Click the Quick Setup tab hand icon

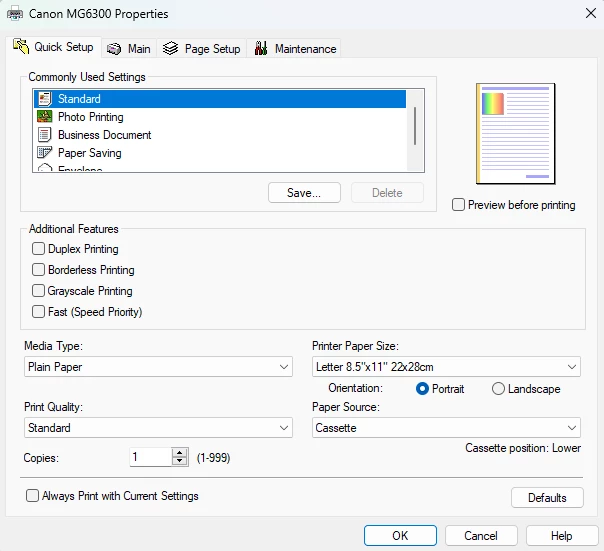click(21, 47)
